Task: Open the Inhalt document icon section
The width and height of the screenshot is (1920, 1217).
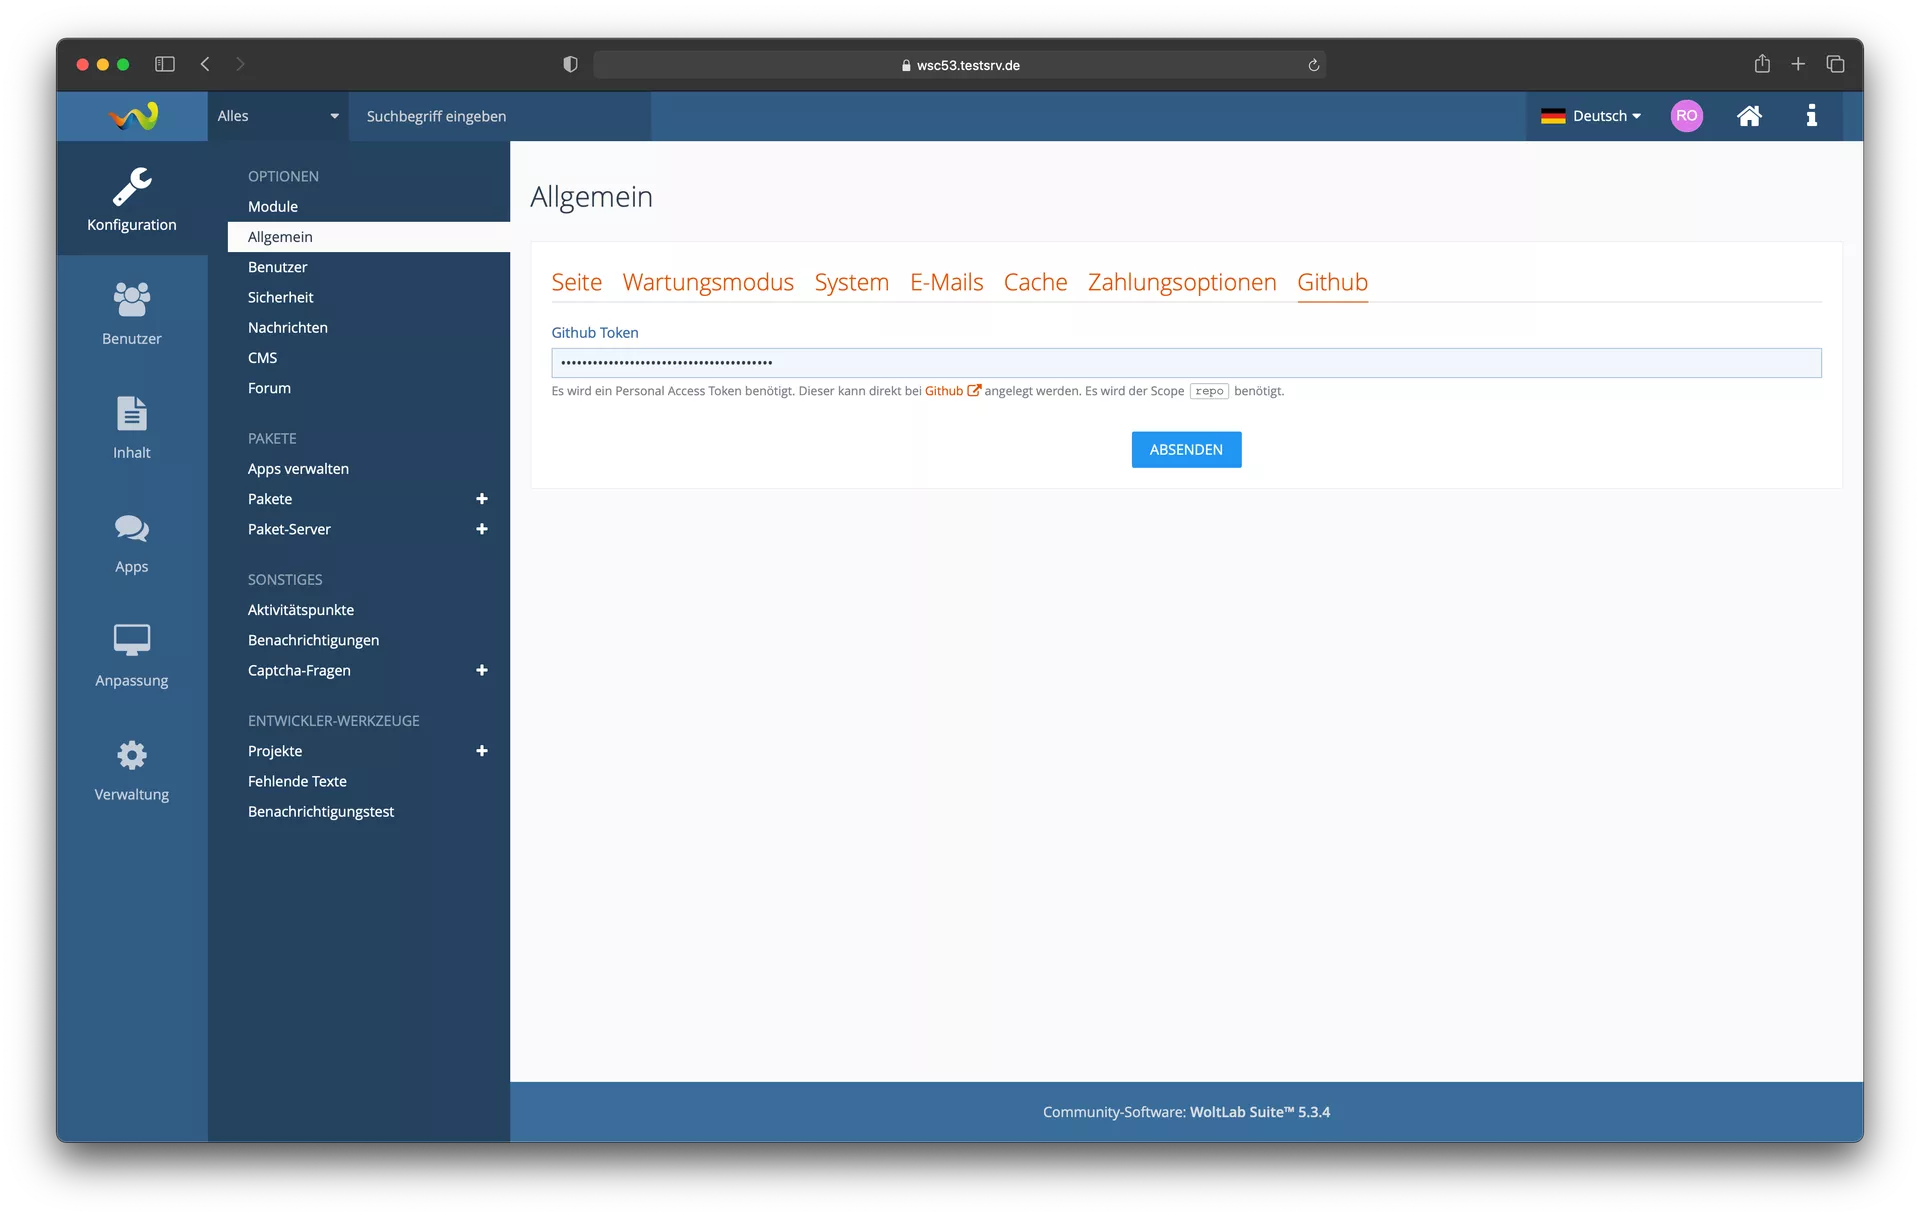Action: (131, 427)
